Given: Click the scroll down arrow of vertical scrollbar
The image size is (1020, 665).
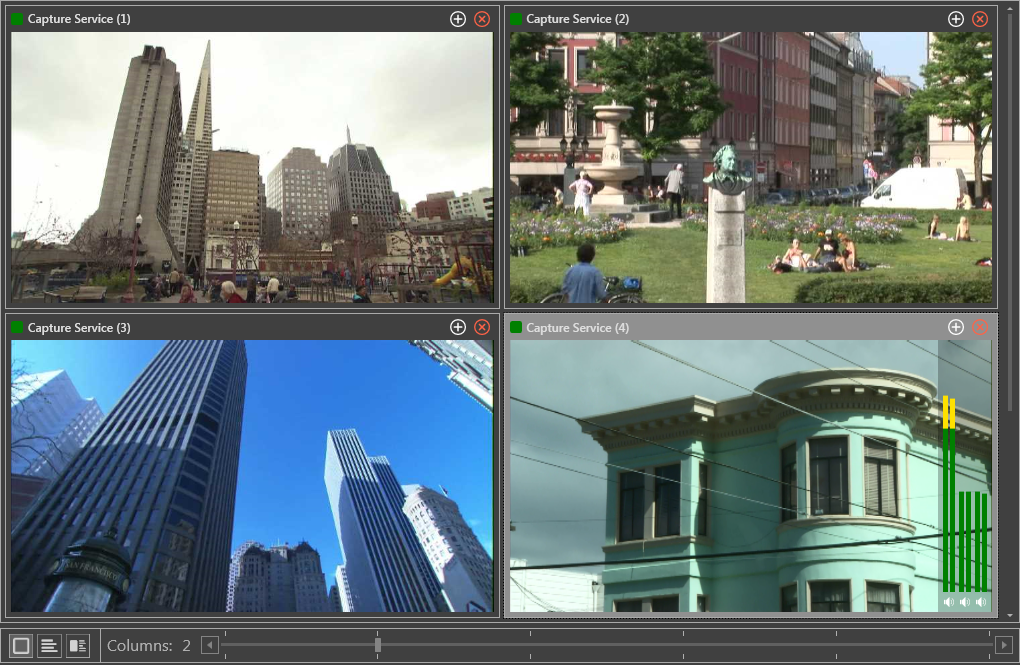Looking at the screenshot, I should [x=1012, y=615].
